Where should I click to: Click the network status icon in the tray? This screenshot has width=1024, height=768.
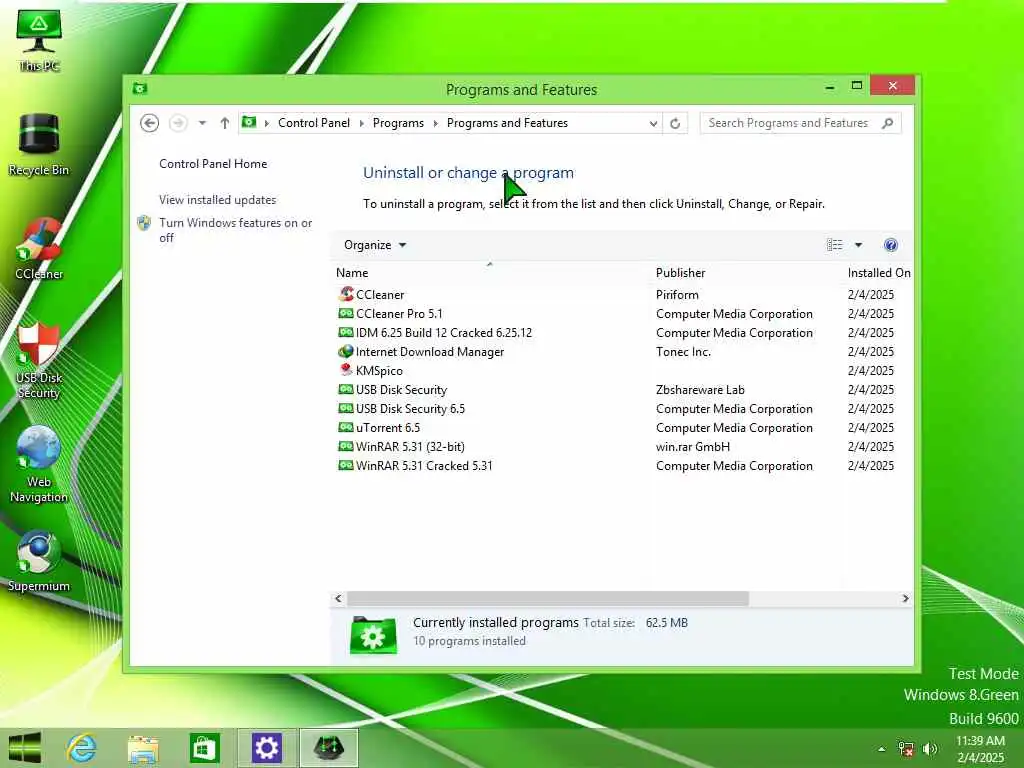click(x=905, y=748)
